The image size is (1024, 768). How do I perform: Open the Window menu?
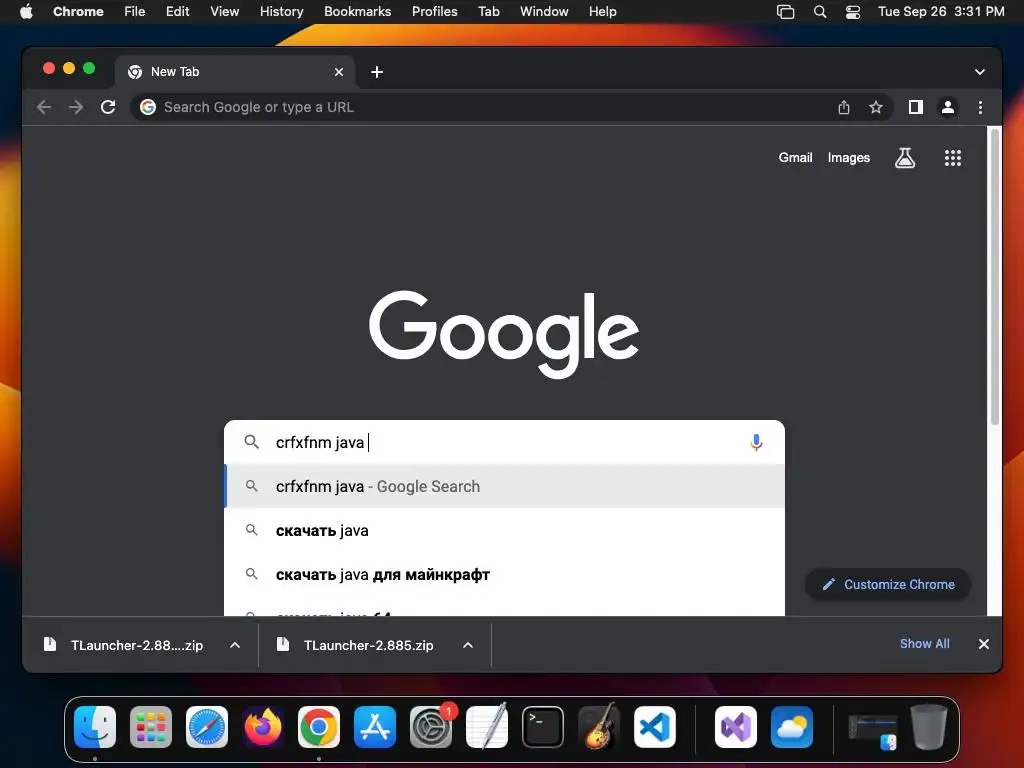(x=544, y=12)
